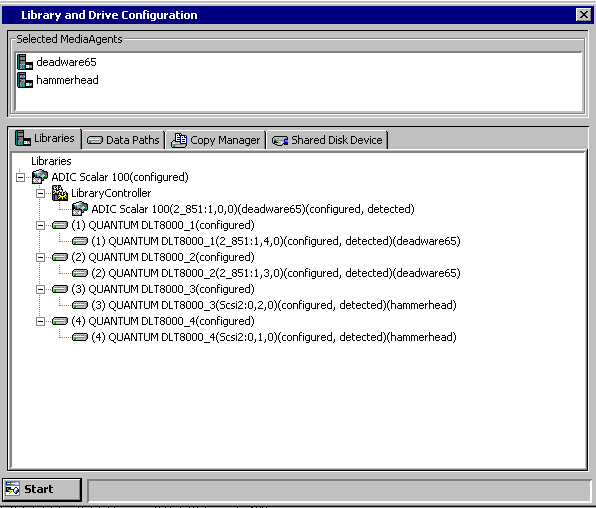
Task: Collapse the (2) QUANTUM DLT8000_2 node
Action: pyautogui.click(x=40, y=257)
